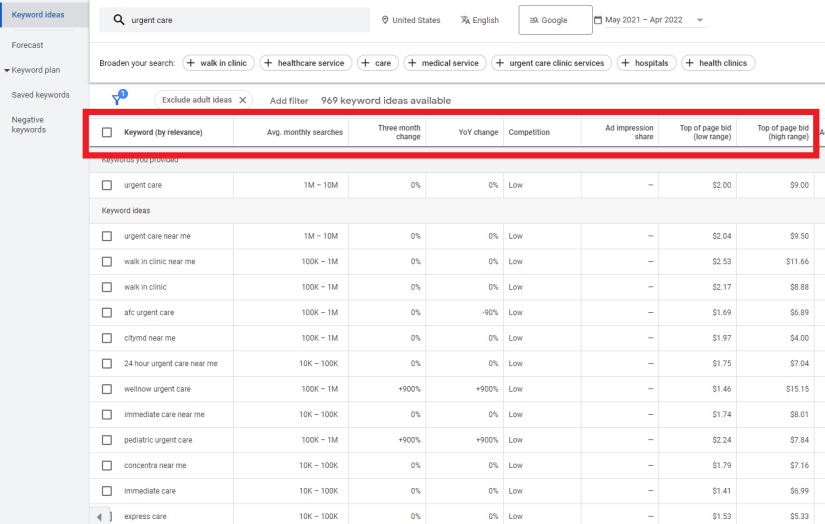This screenshot has width=825, height=524.
Task: Sort by YoY change column
Action: tap(478, 133)
